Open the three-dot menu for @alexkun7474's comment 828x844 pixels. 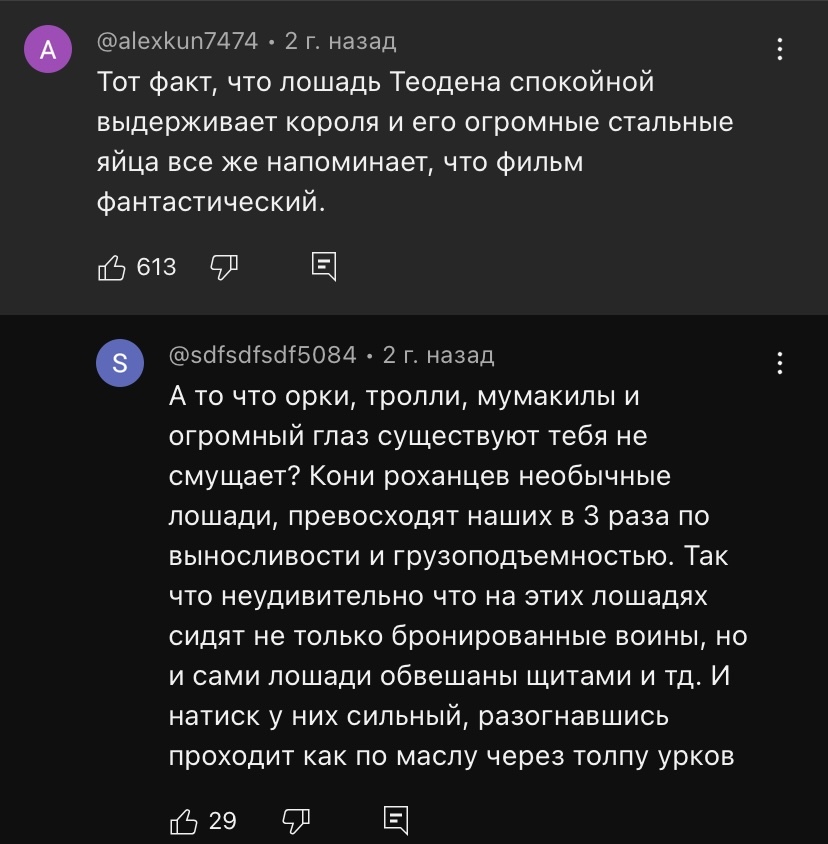780,49
